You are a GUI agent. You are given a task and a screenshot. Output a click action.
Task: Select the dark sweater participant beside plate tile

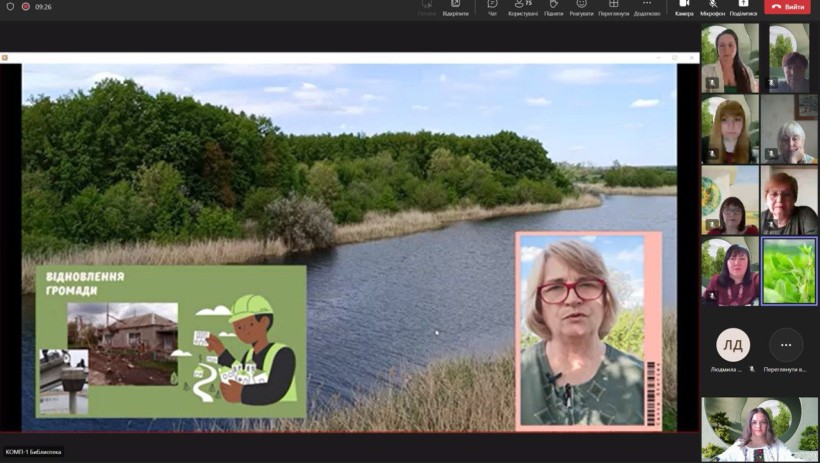pyautogui.click(x=789, y=200)
